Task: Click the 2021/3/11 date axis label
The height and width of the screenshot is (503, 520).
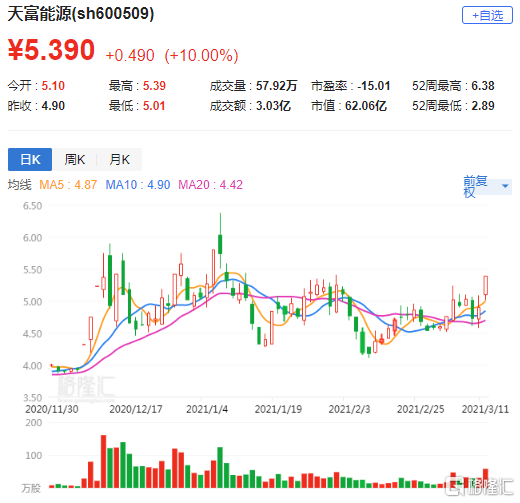Action: click(x=485, y=409)
